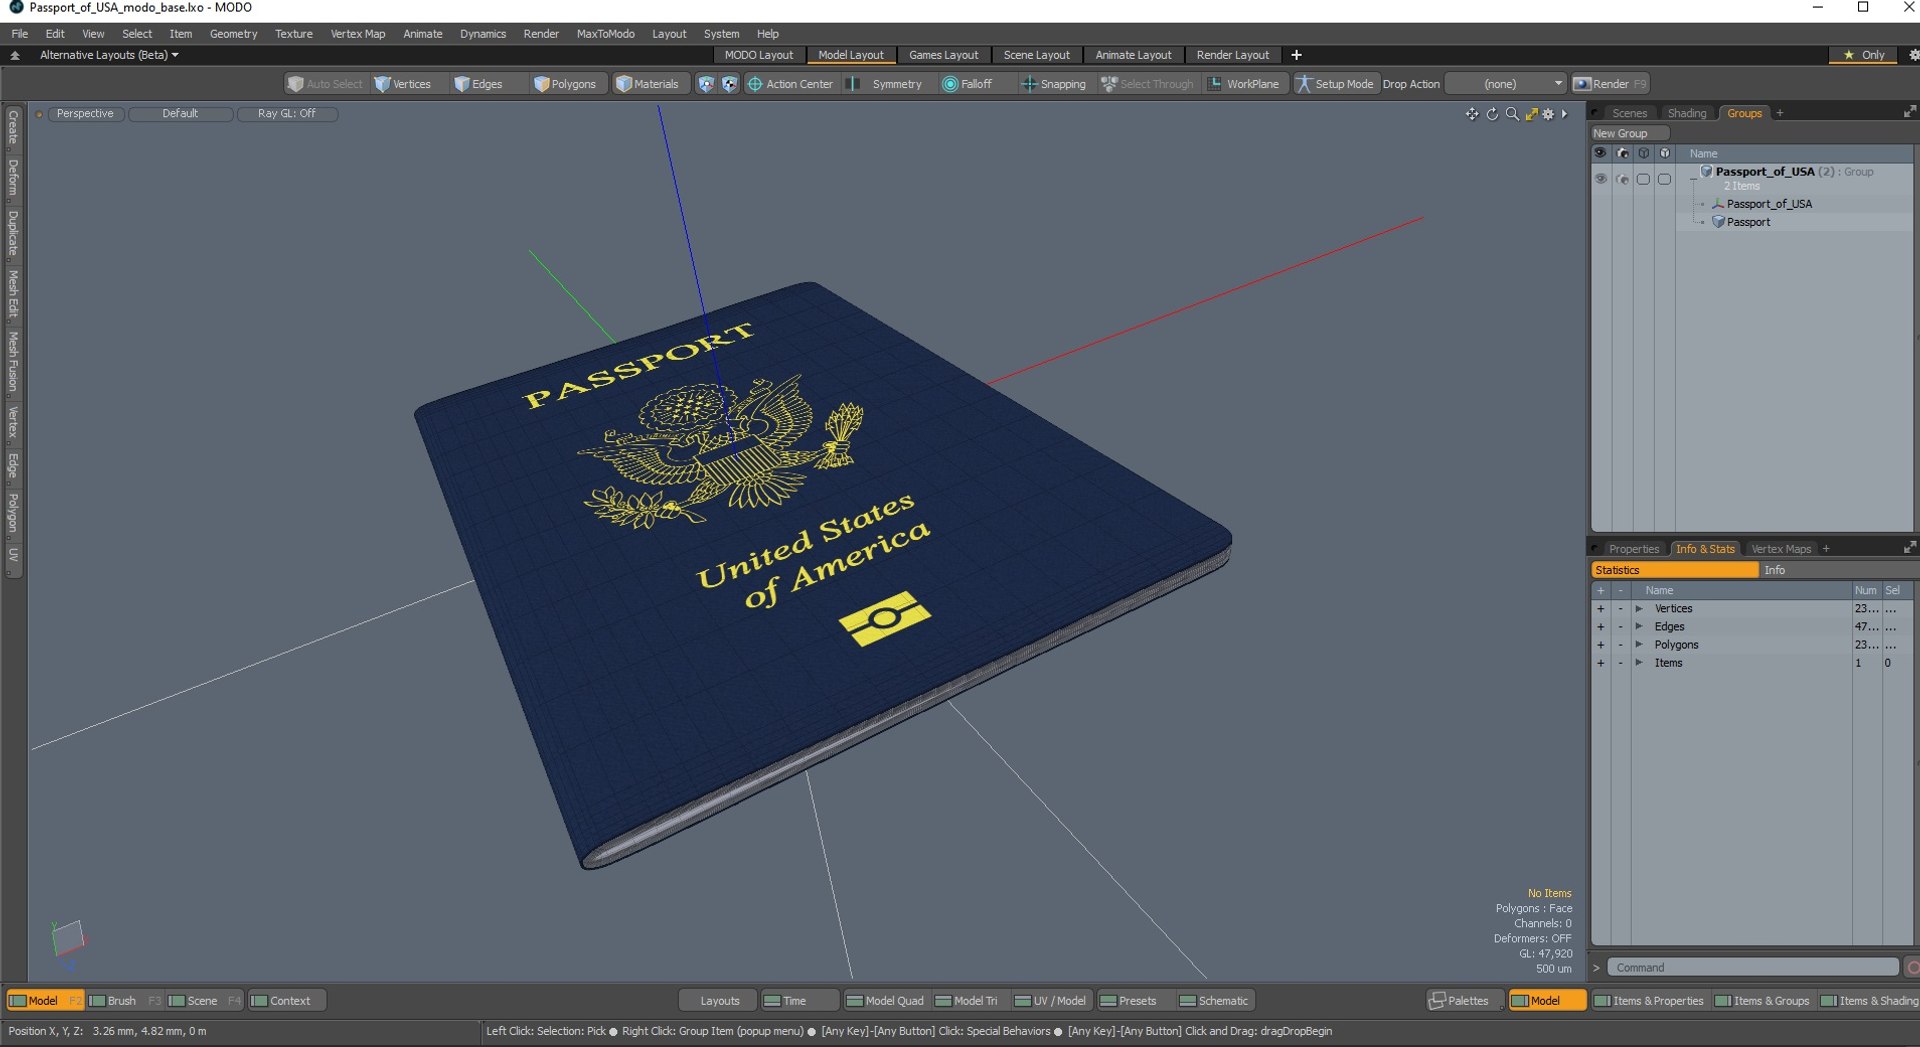
Task: Click the render camera column header icon
Action: tap(1622, 153)
